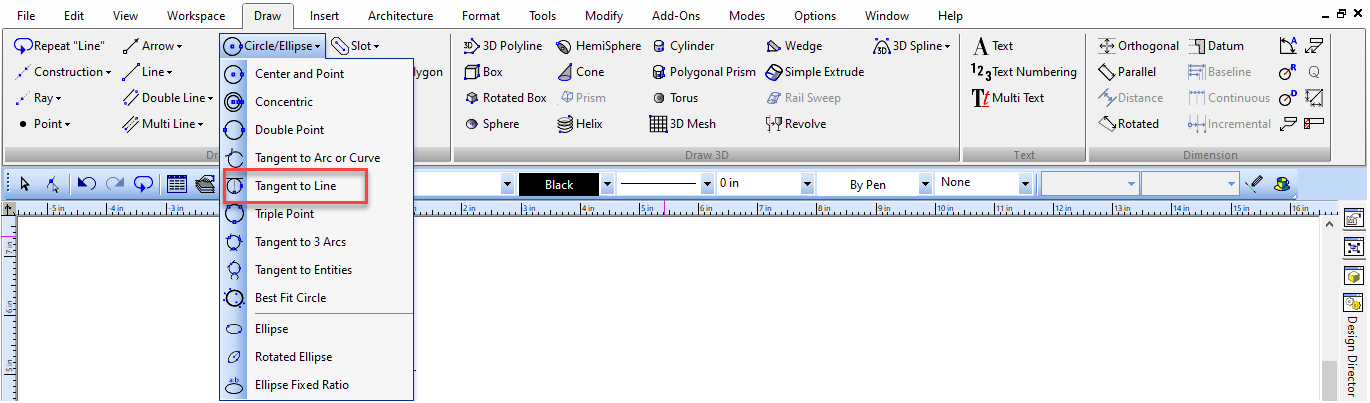Choose the Concentric circle tool

tap(283, 102)
